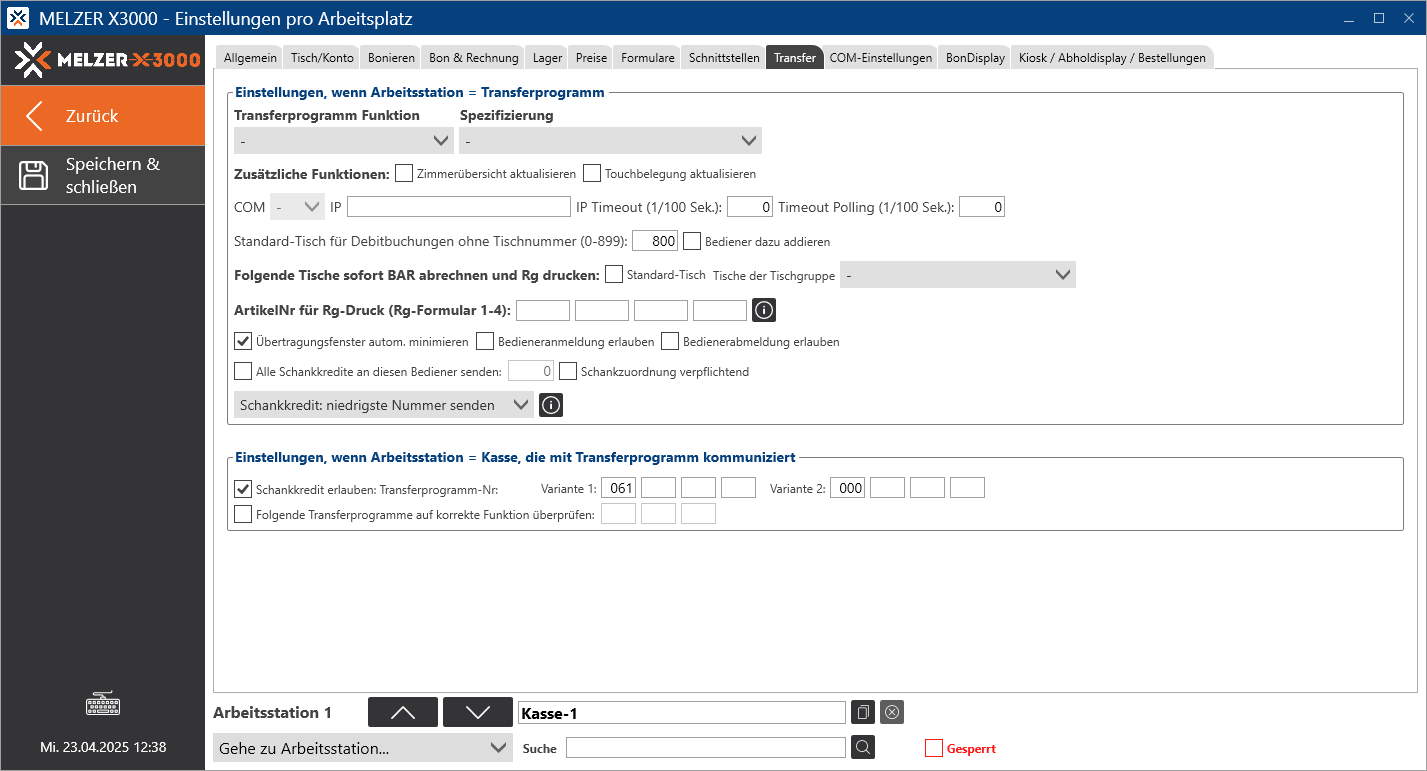Click the IP Timeout value field
The width and height of the screenshot is (1427, 771).
750,207
